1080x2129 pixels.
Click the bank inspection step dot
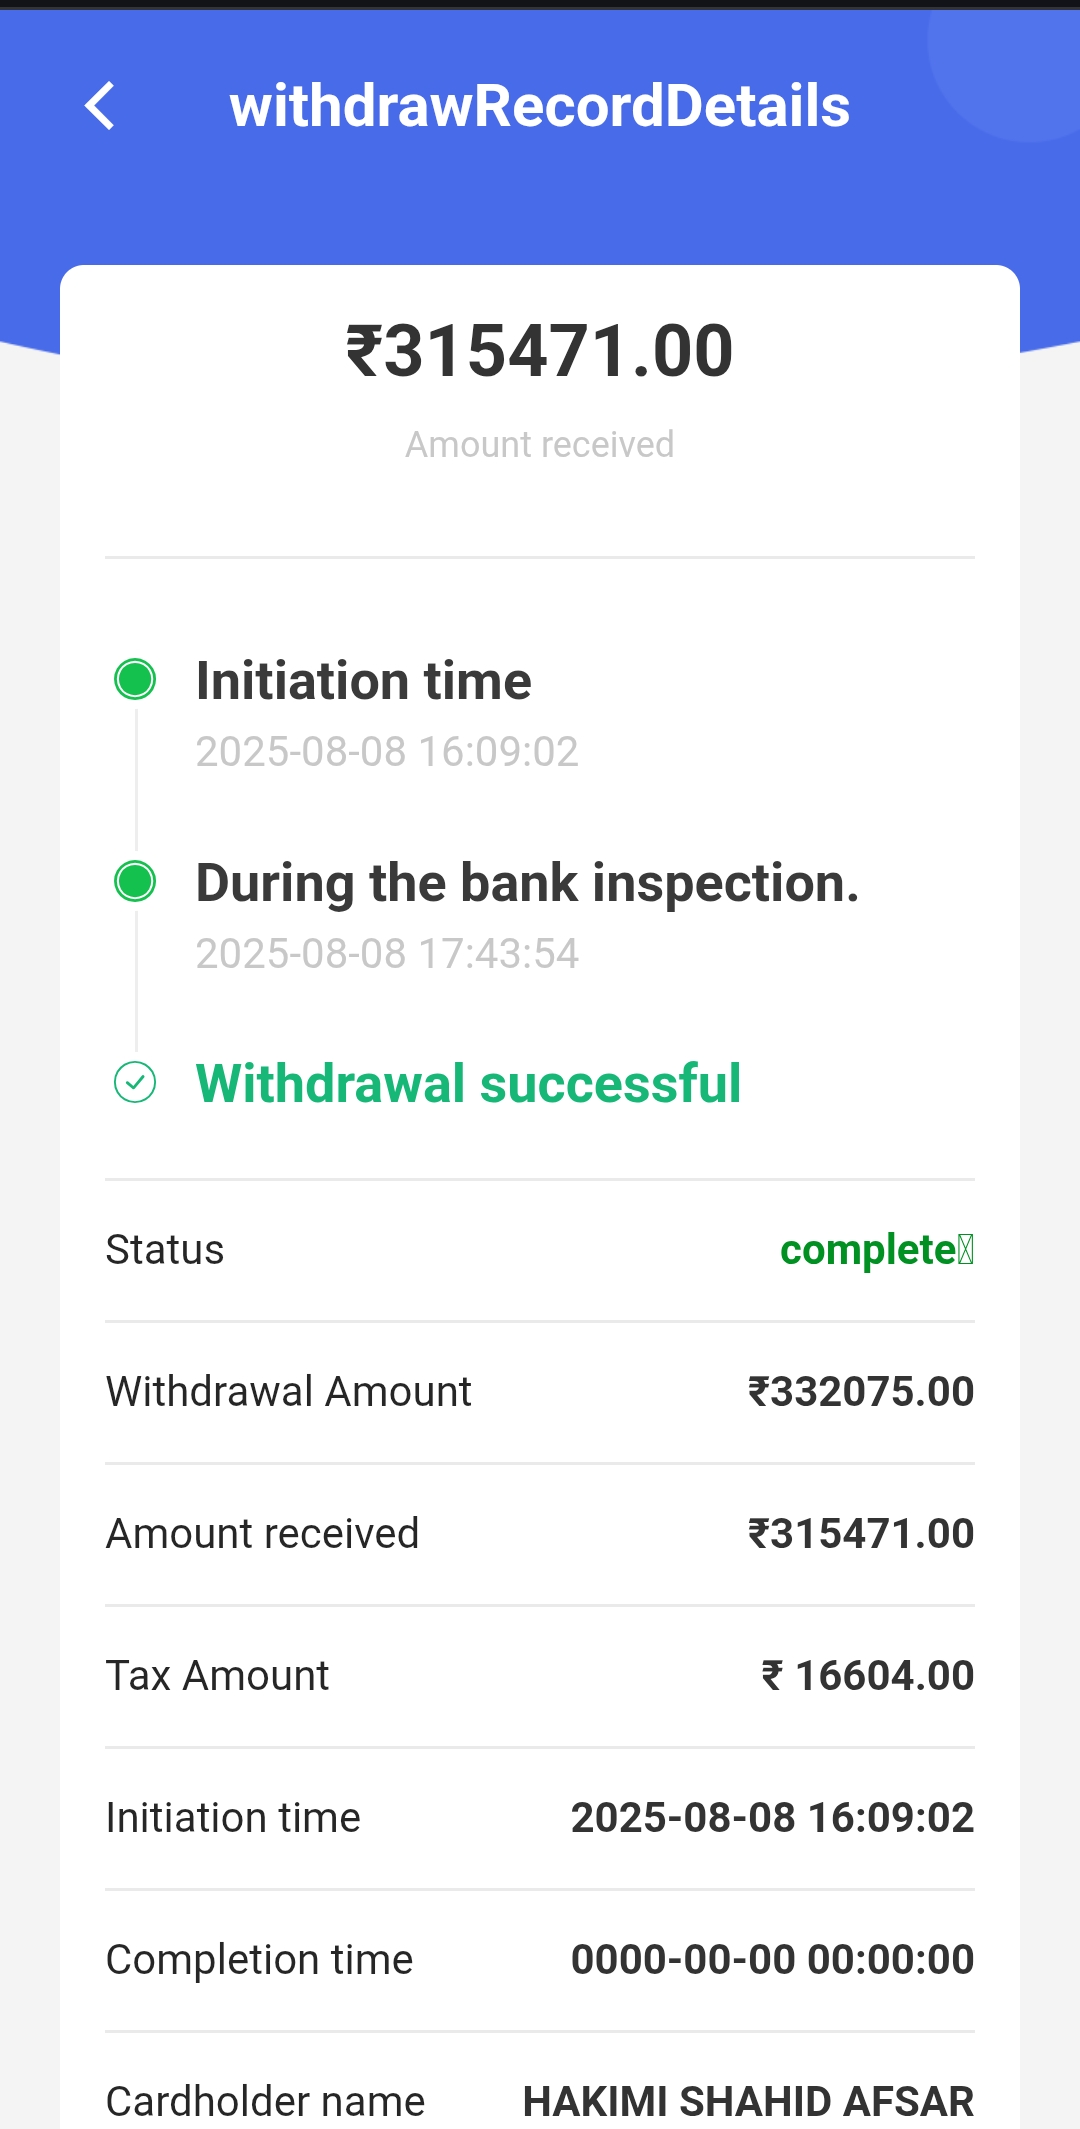click(135, 882)
